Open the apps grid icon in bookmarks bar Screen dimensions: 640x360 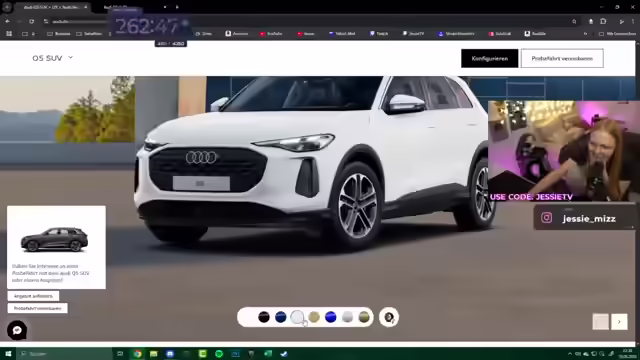(x=9, y=33)
